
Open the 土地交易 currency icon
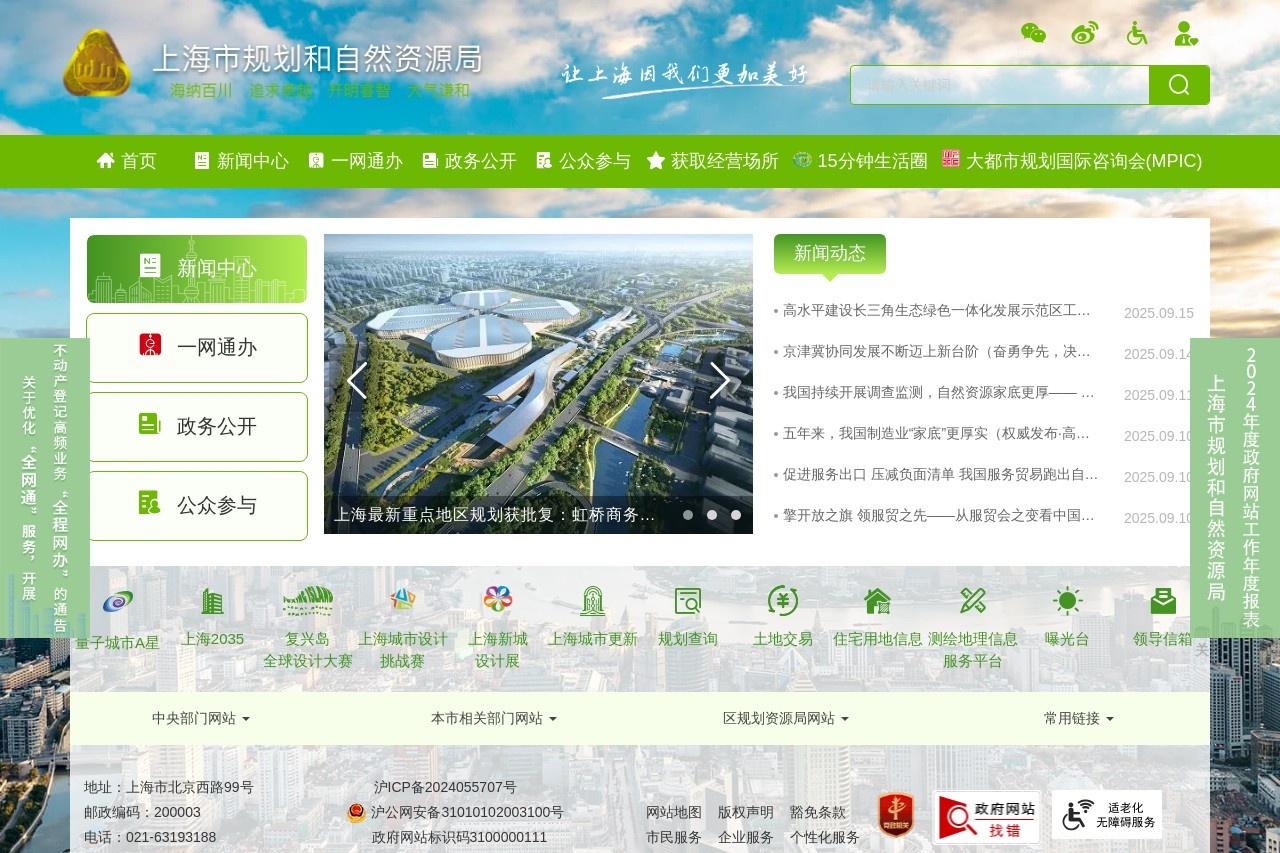click(x=782, y=600)
